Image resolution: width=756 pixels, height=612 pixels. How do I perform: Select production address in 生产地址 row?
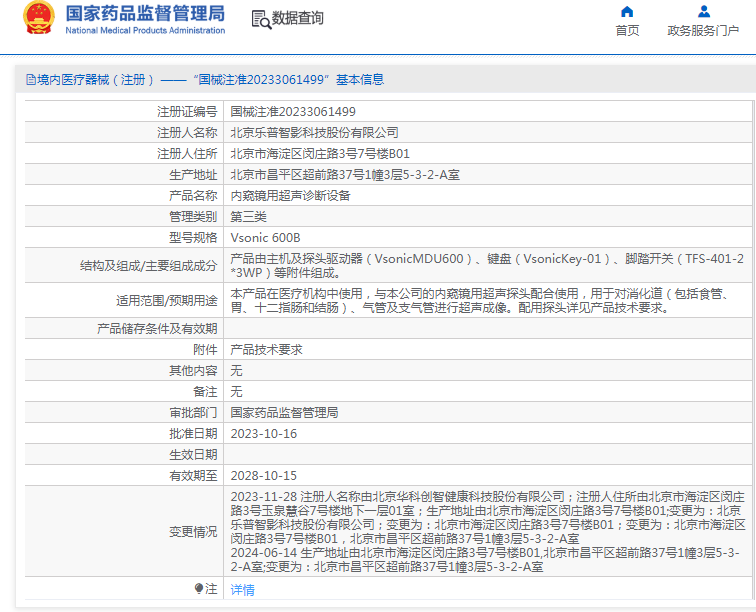point(345,175)
